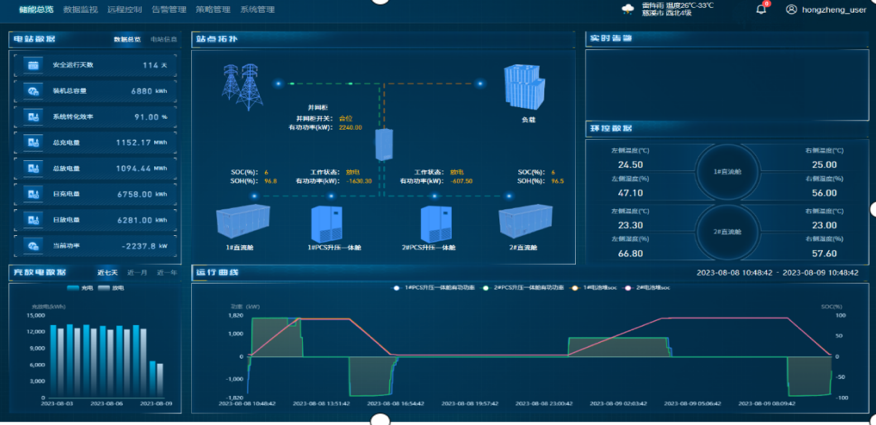Viewport: 876px width, 425px height.
Task: Open the notification bell alerts
Action: [x=762, y=9]
